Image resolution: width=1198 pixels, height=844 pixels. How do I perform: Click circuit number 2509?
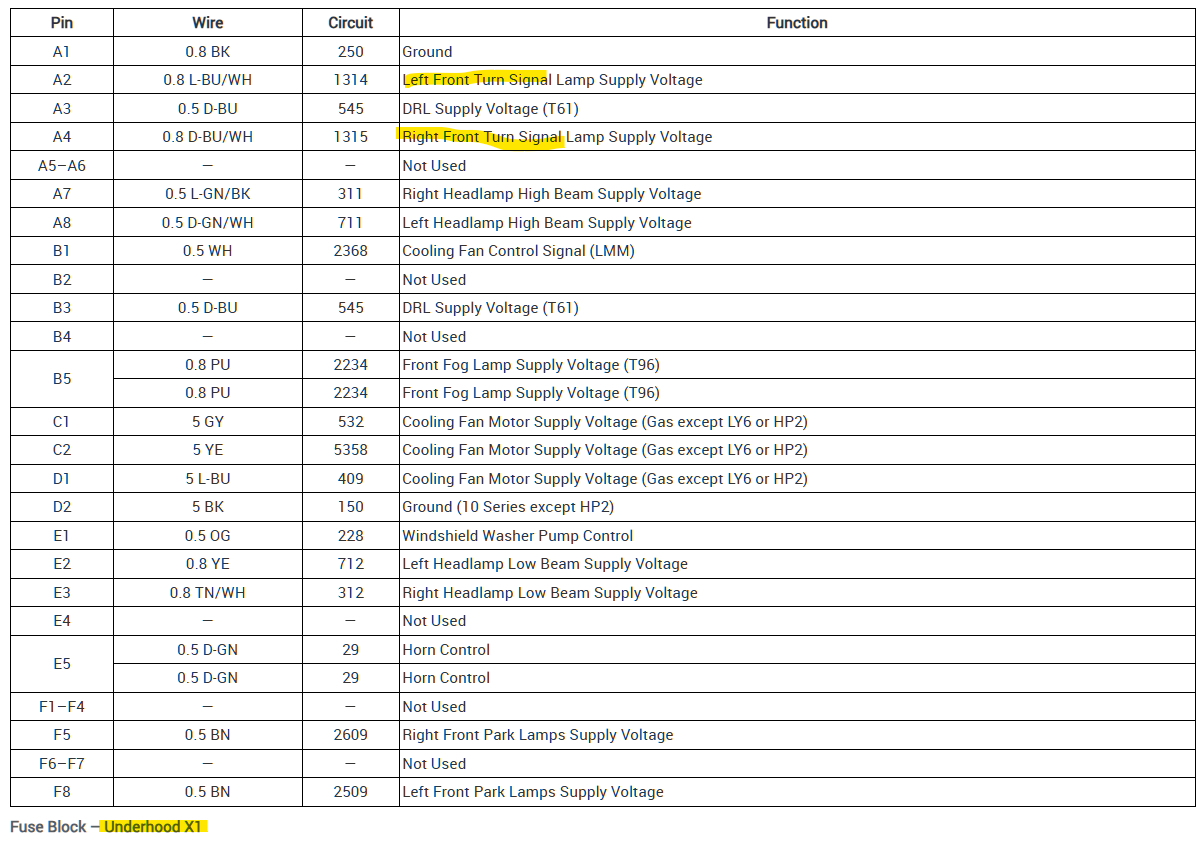351,792
